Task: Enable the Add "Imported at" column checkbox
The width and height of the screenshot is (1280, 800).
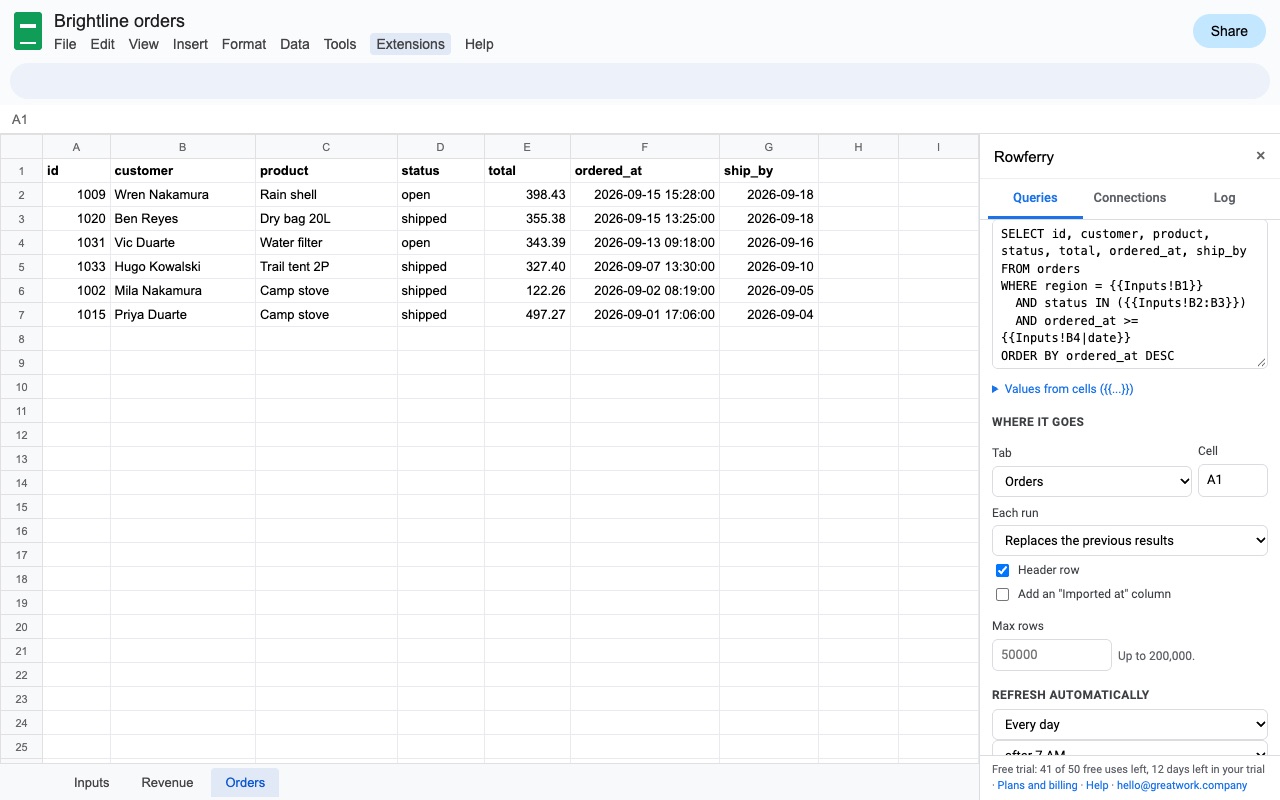Action: point(1002,594)
